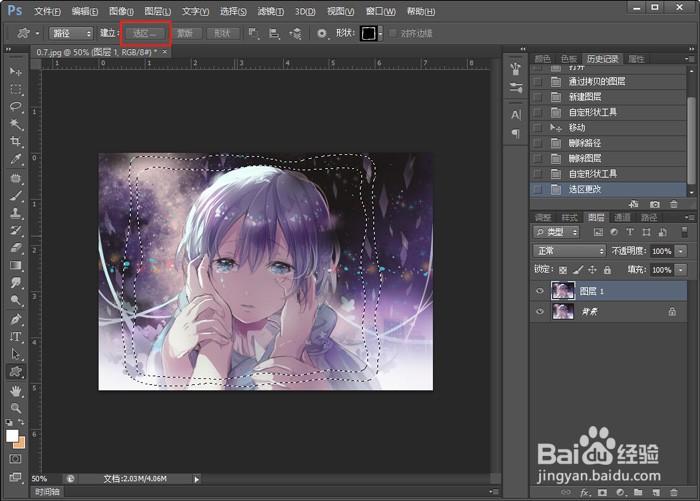Image resolution: width=700 pixels, height=501 pixels.
Task: Click 选区... button
Action: point(144,33)
